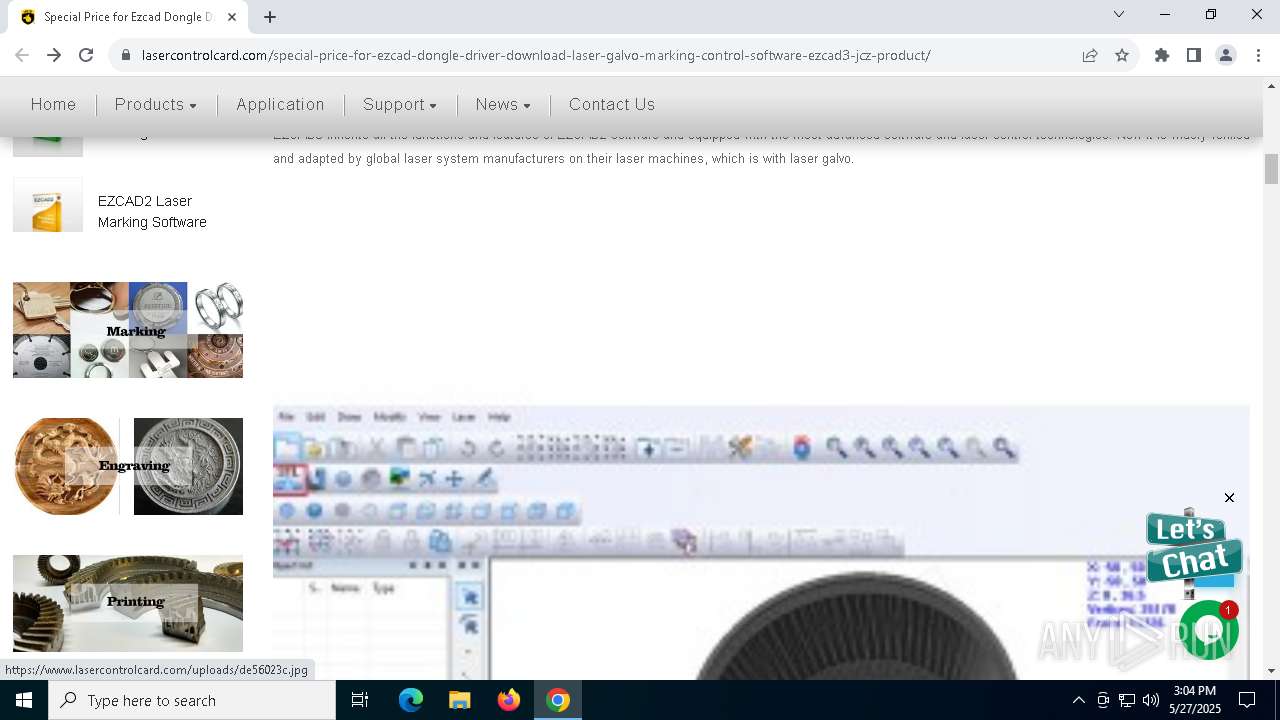Open the notification center icon
The width and height of the screenshot is (1280, 720).
coord(1247,700)
